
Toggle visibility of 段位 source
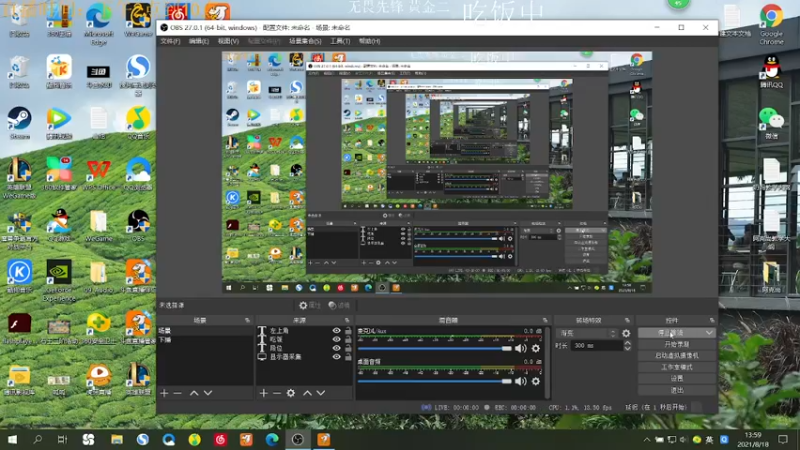pyautogui.click(x=336, y=348)
